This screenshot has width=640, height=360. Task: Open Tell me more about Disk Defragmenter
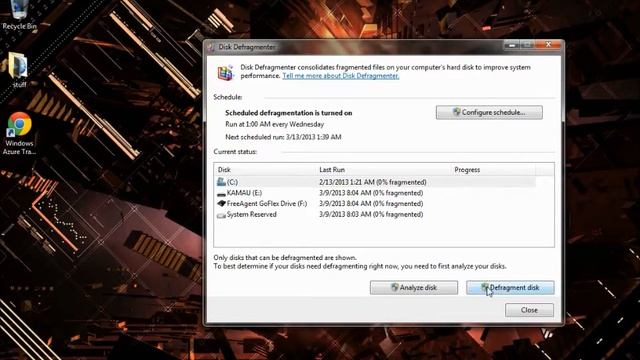coord(340,76)
